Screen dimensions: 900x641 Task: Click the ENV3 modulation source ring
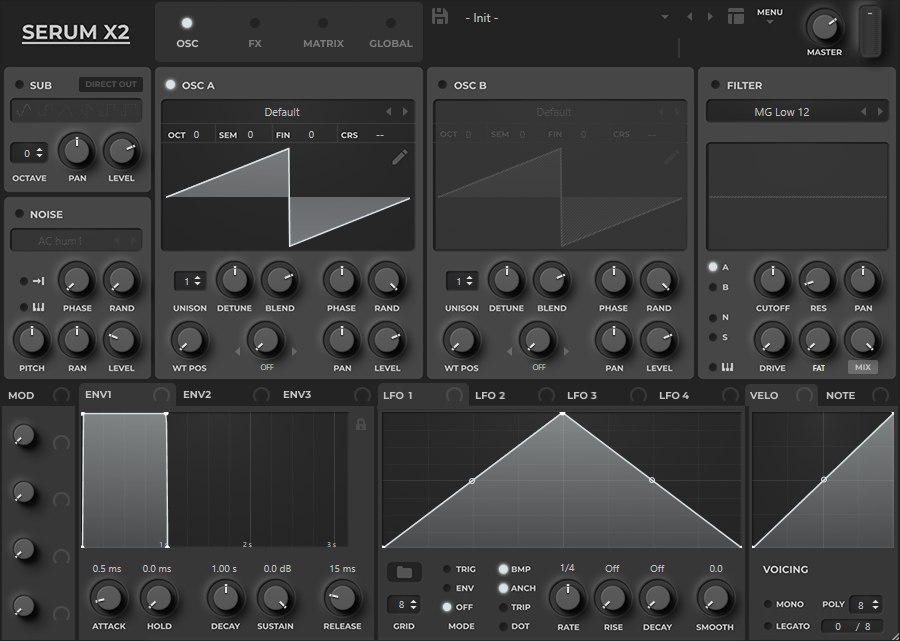pos(362,395)
